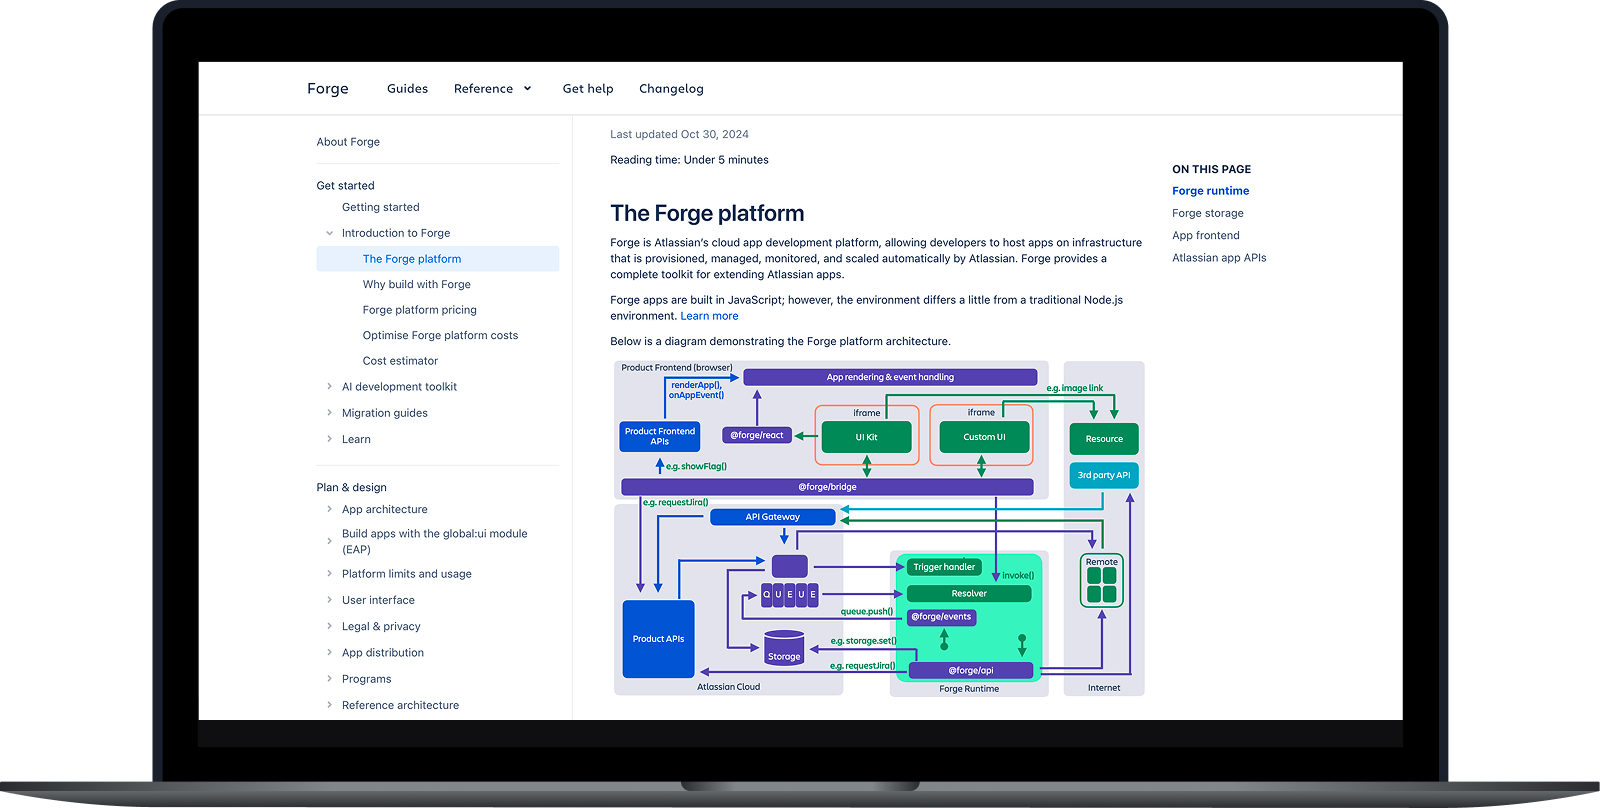Click the Storage cylinder icon in diagram
This screenshot has width=1601, height=808.
pyautogui.click(x=784, y=648)
